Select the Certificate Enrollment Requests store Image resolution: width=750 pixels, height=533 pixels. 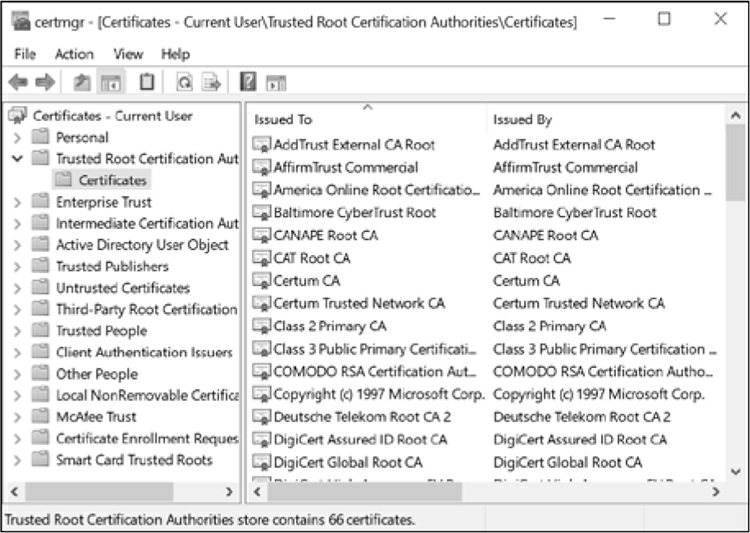(x=147, y=438)
